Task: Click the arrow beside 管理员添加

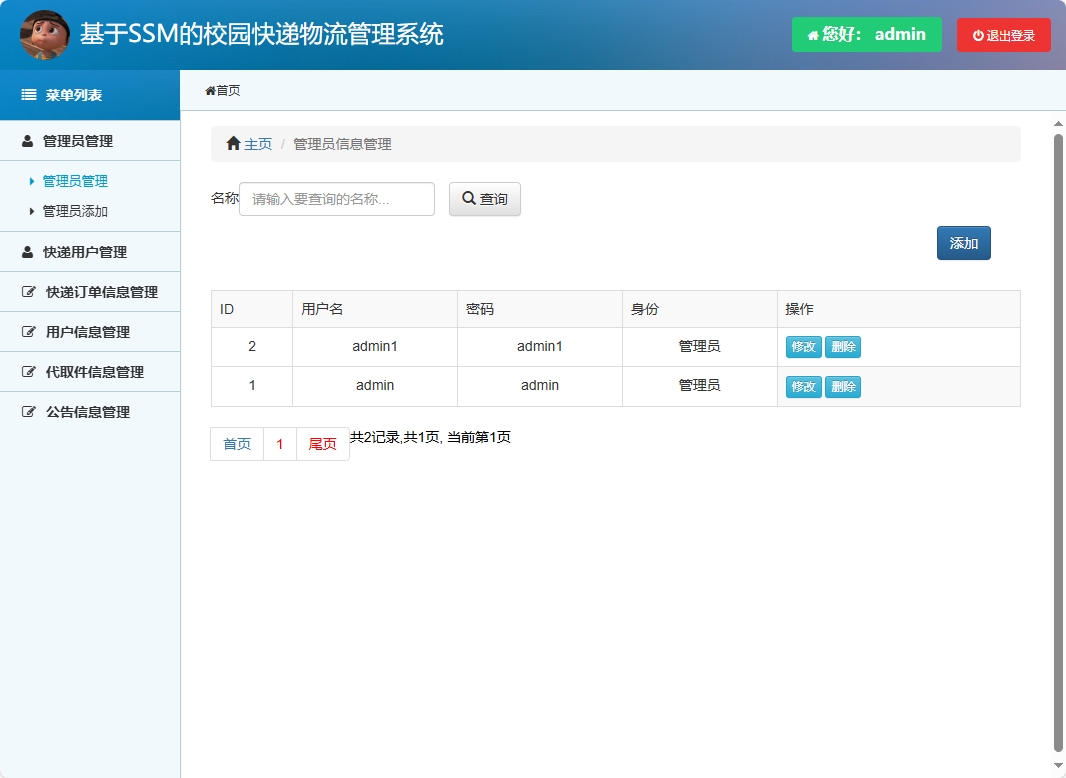Action: [x=31, y=211]
